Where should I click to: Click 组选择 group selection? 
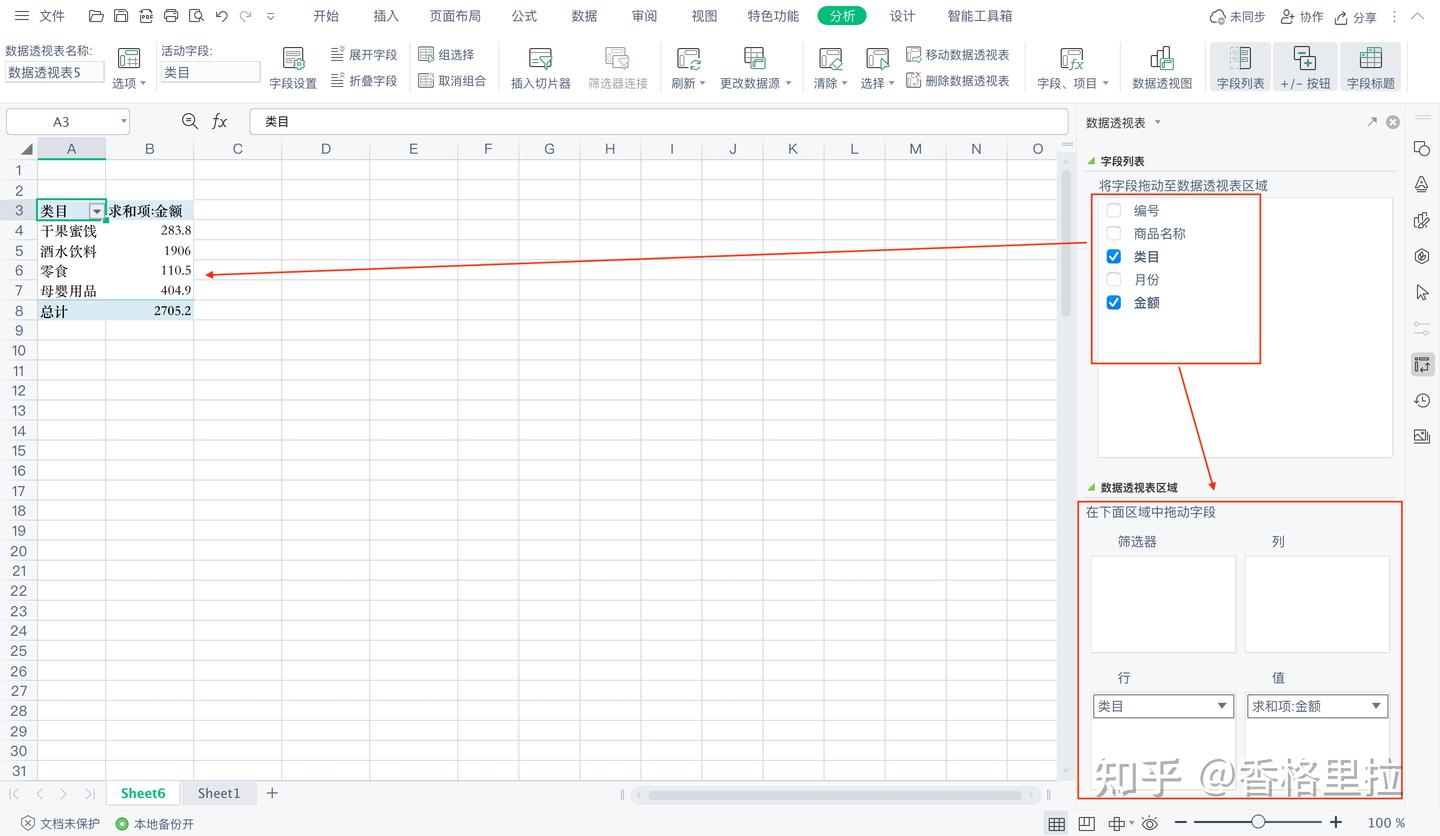[x=446, y=54]
